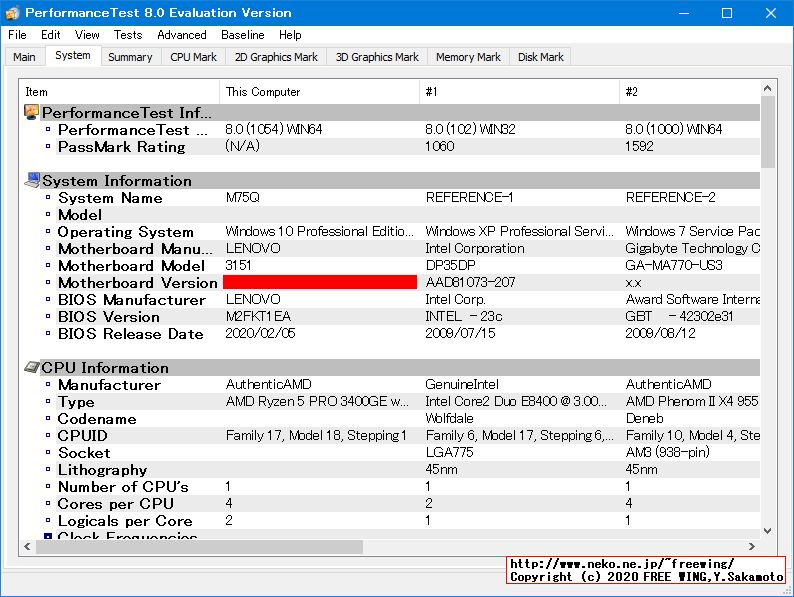Viewport: 794px width, 597px height.
Task: Open the View menu
Action: click(87, 35)
